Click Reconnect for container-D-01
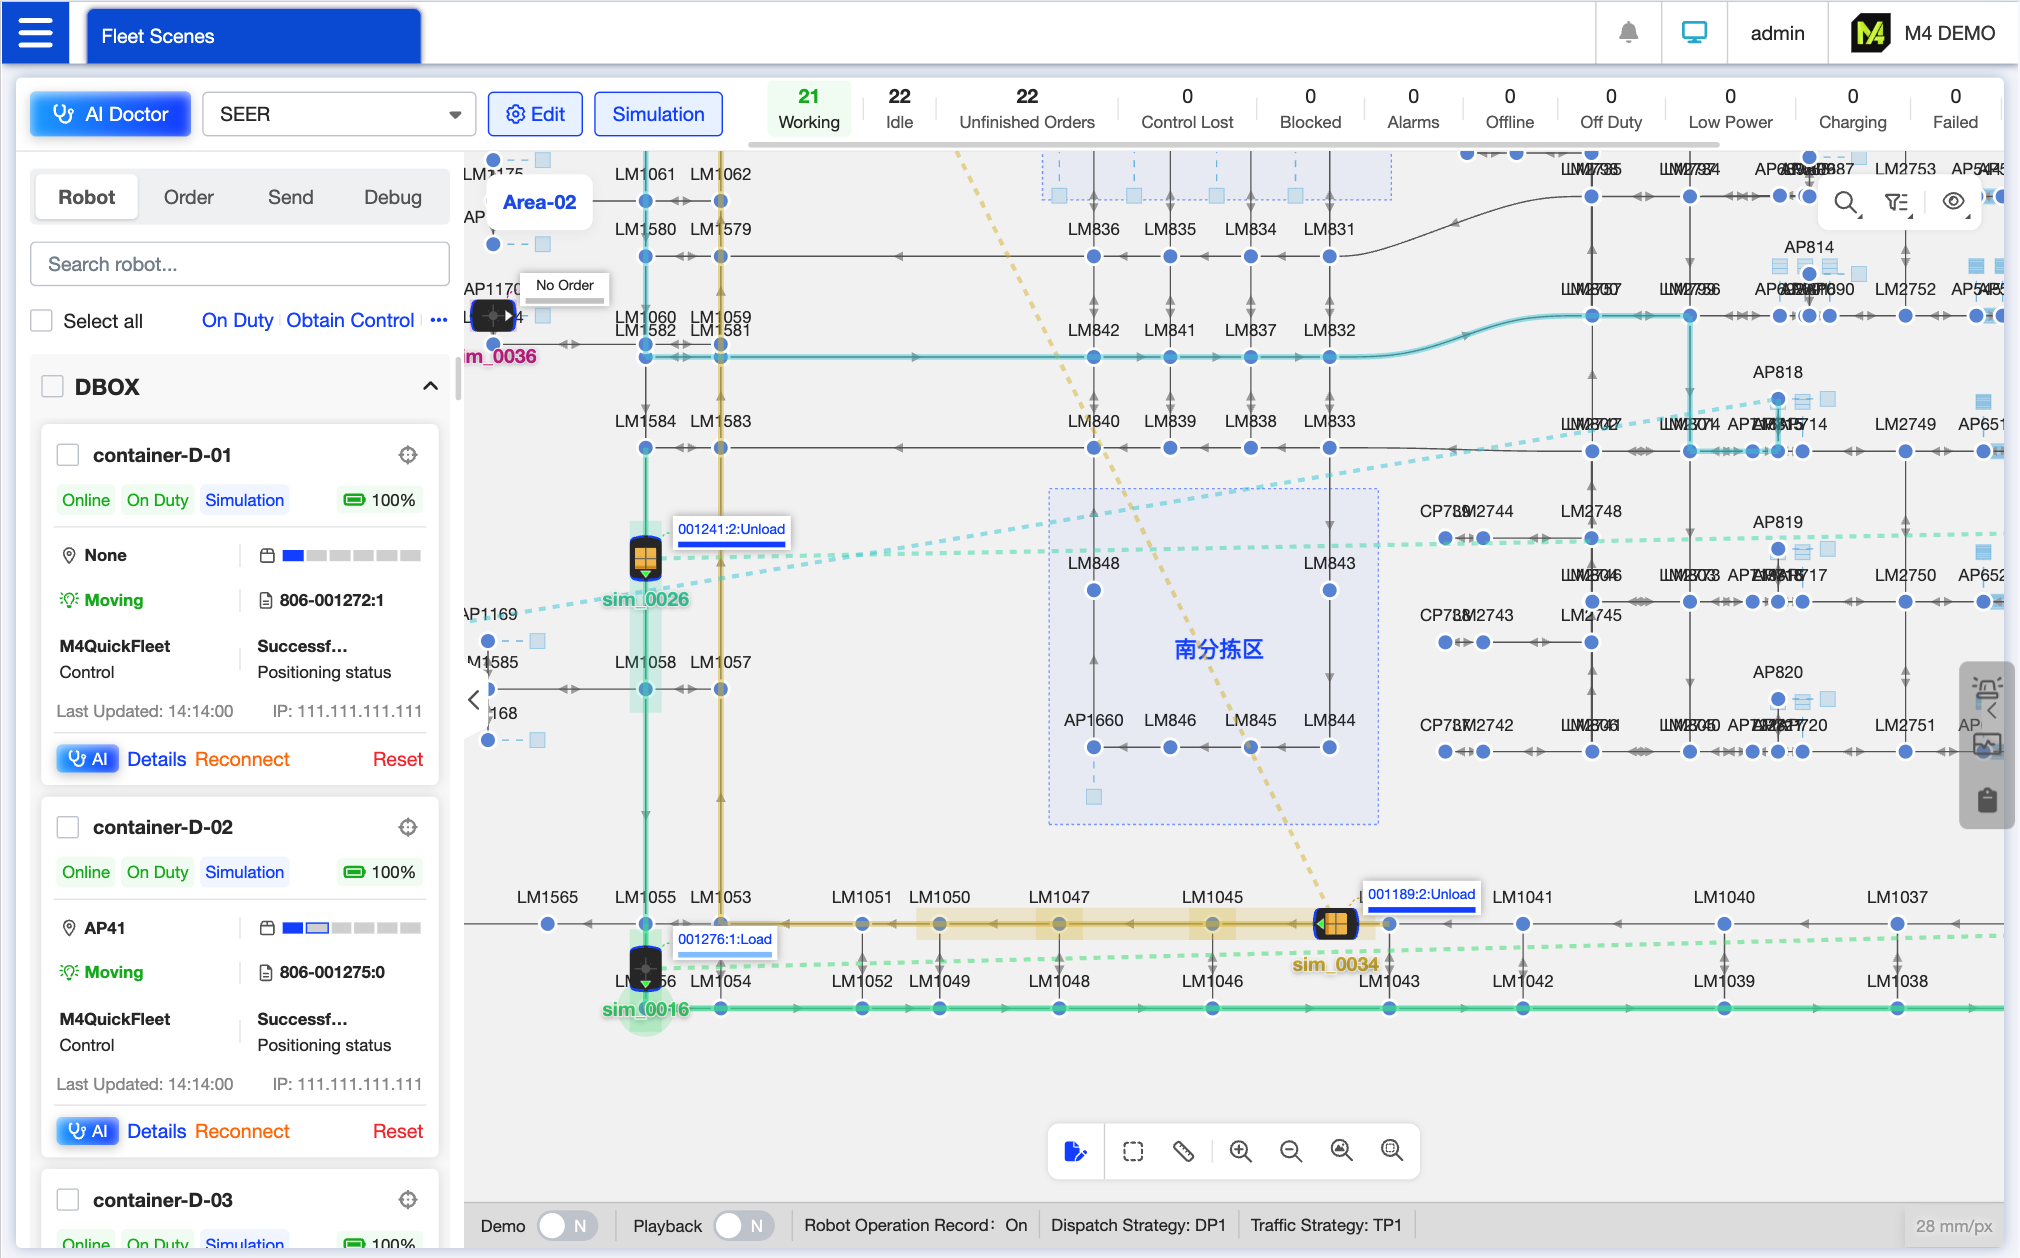Viewport: 2020px width, 1258px height. pos(242,759)
